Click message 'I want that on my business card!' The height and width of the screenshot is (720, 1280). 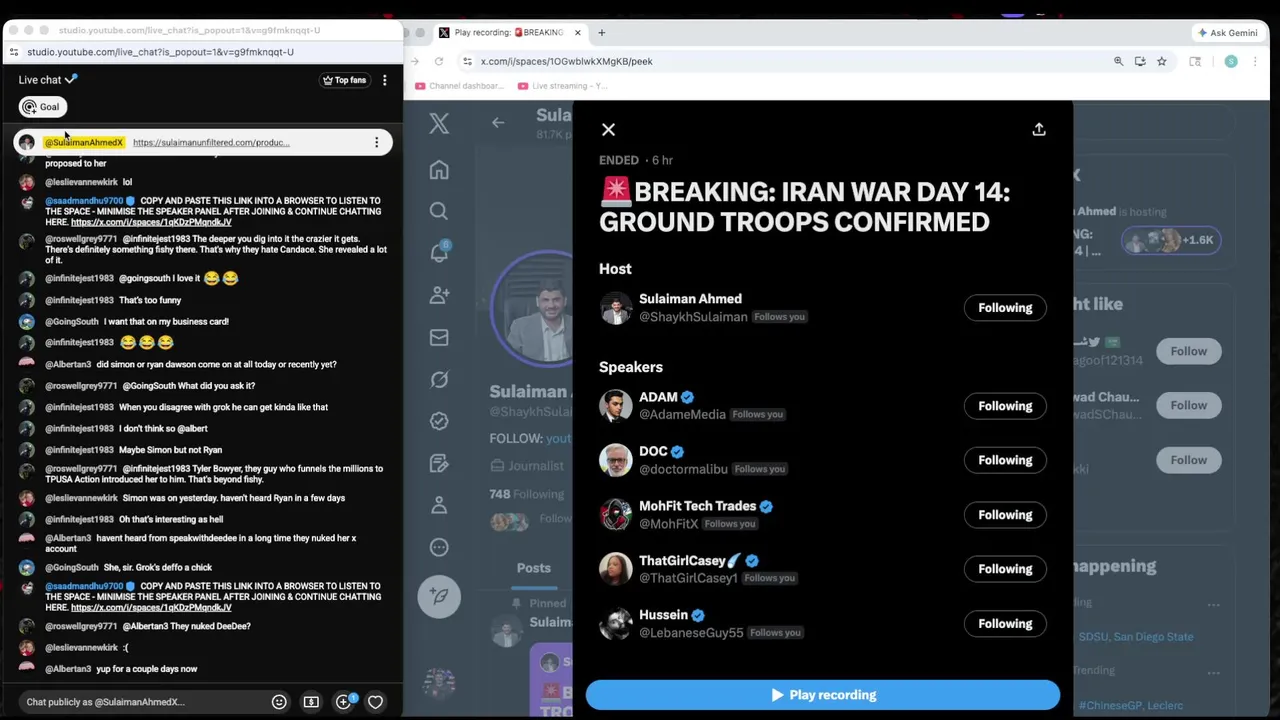166,322
